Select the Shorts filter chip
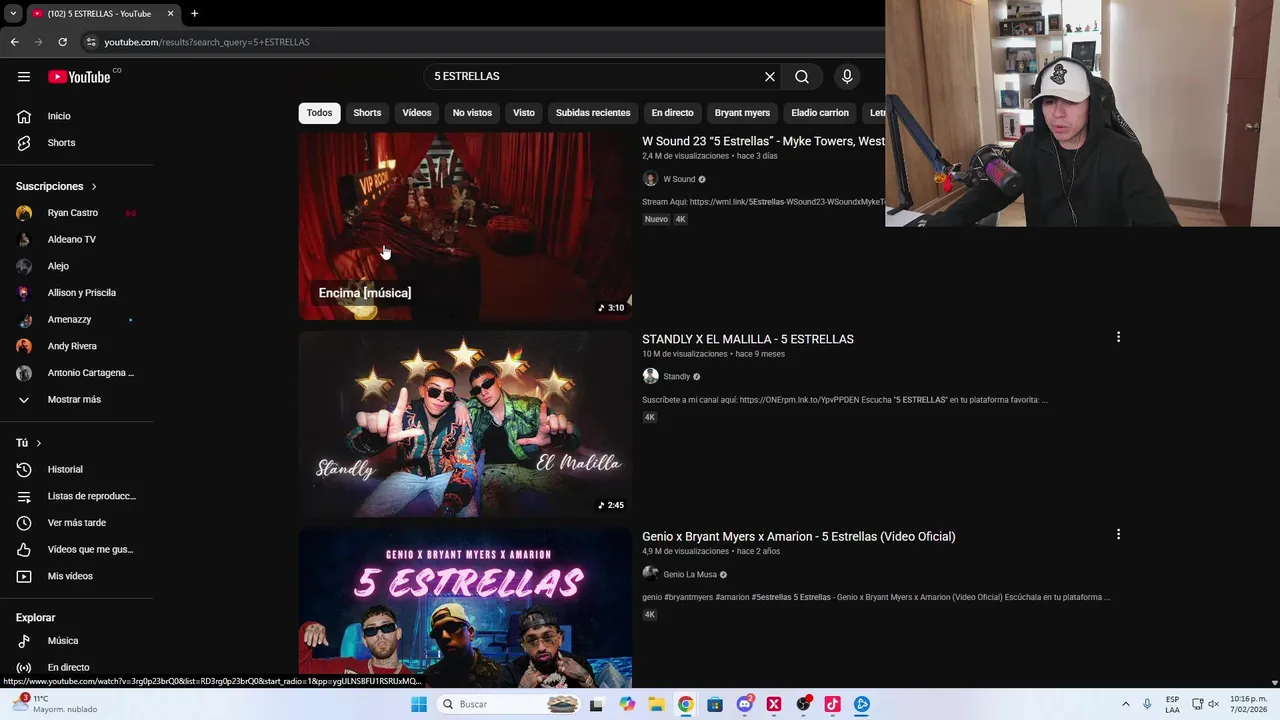 [x=367, y=113]
